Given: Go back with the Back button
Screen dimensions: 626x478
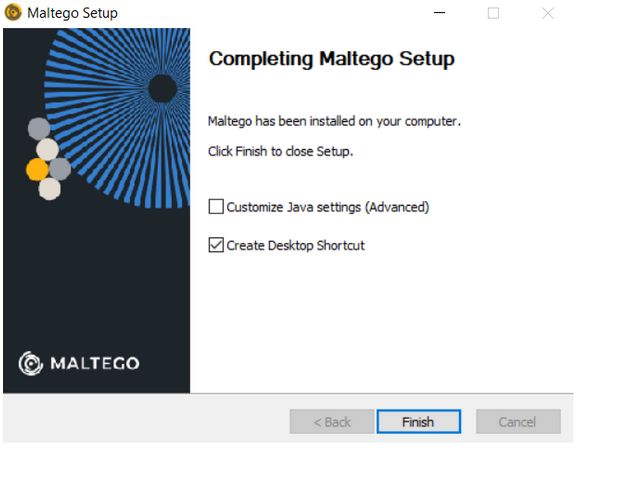Looking at the screenshot, I should point(332,422).
